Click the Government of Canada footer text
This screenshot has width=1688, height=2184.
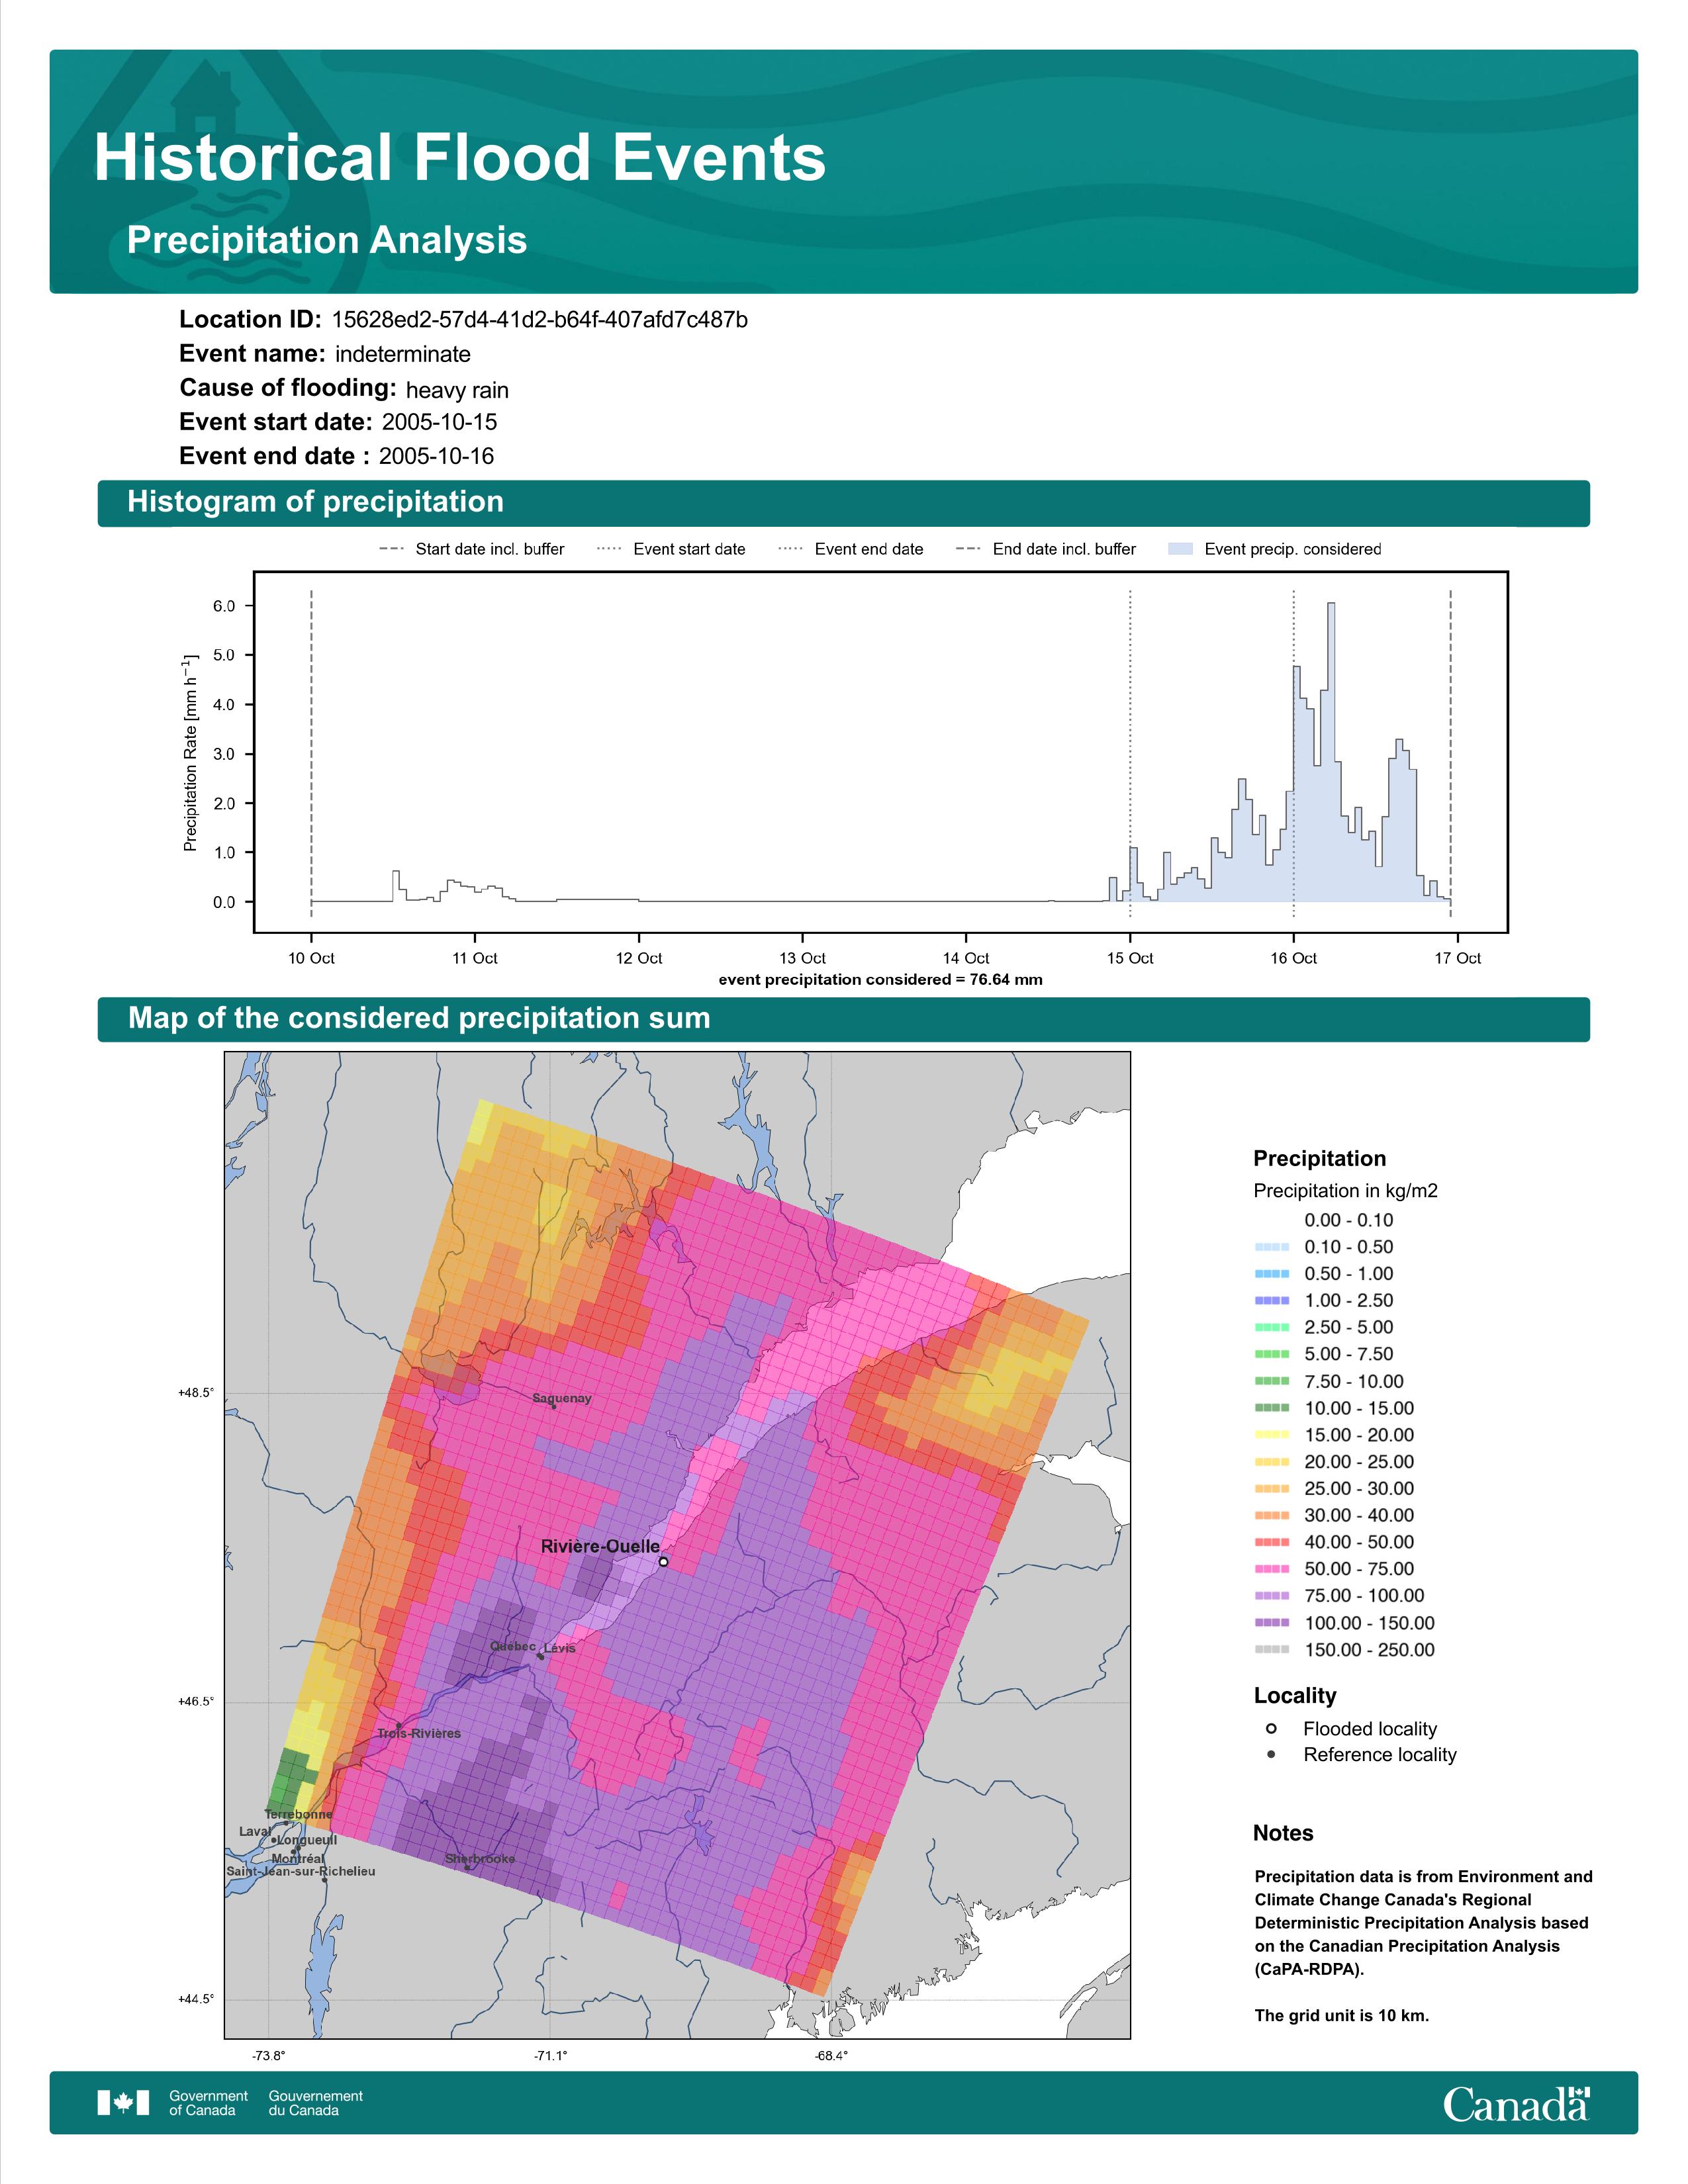209,2103
